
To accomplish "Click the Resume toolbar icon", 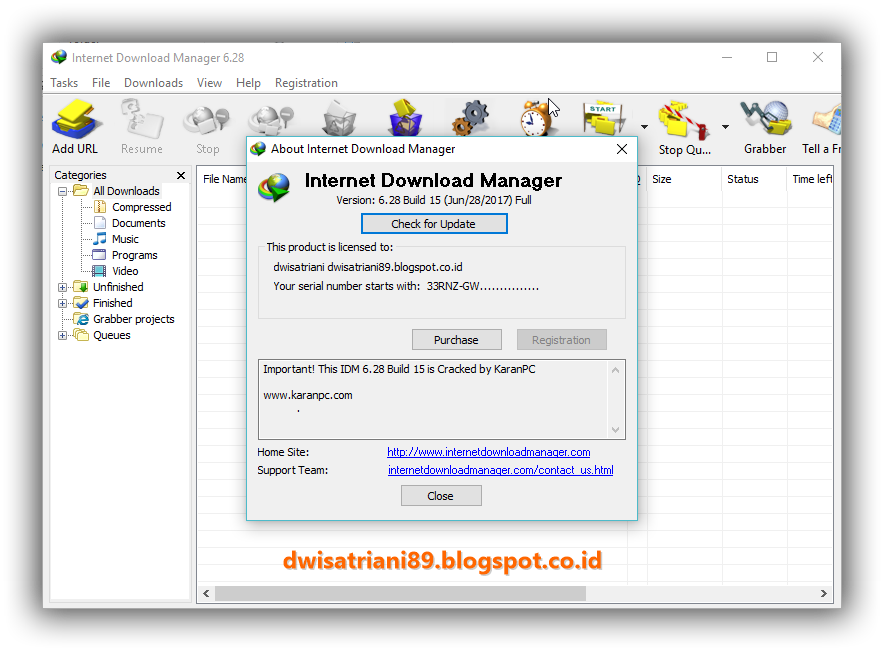I will pyautogui.click(x=142, y=119).
